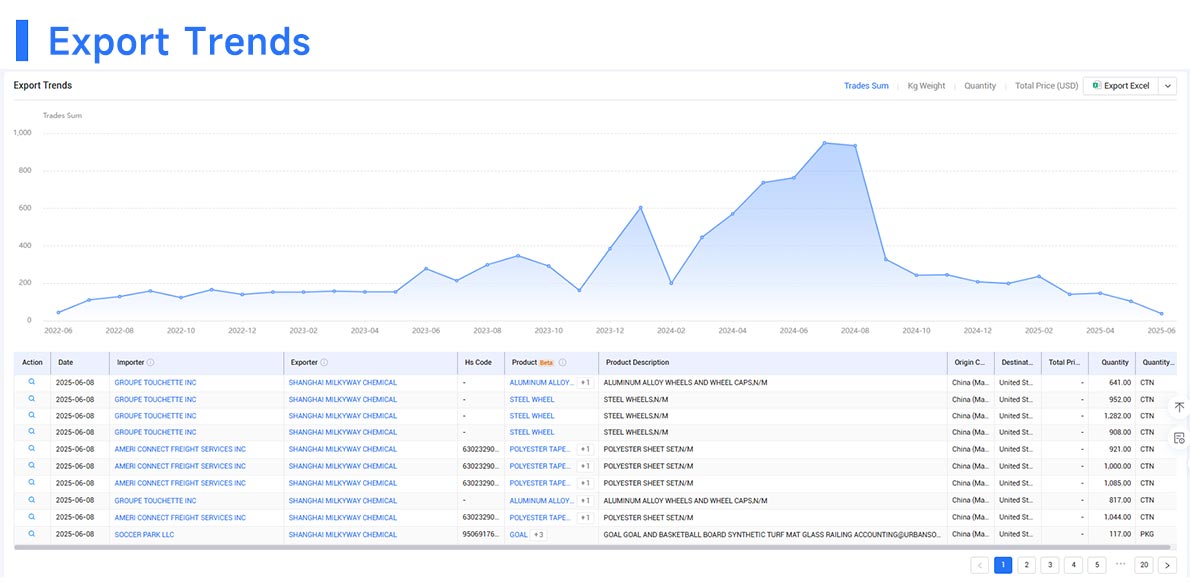Open SOCCER PARK LLC importer link

(144, 534)
